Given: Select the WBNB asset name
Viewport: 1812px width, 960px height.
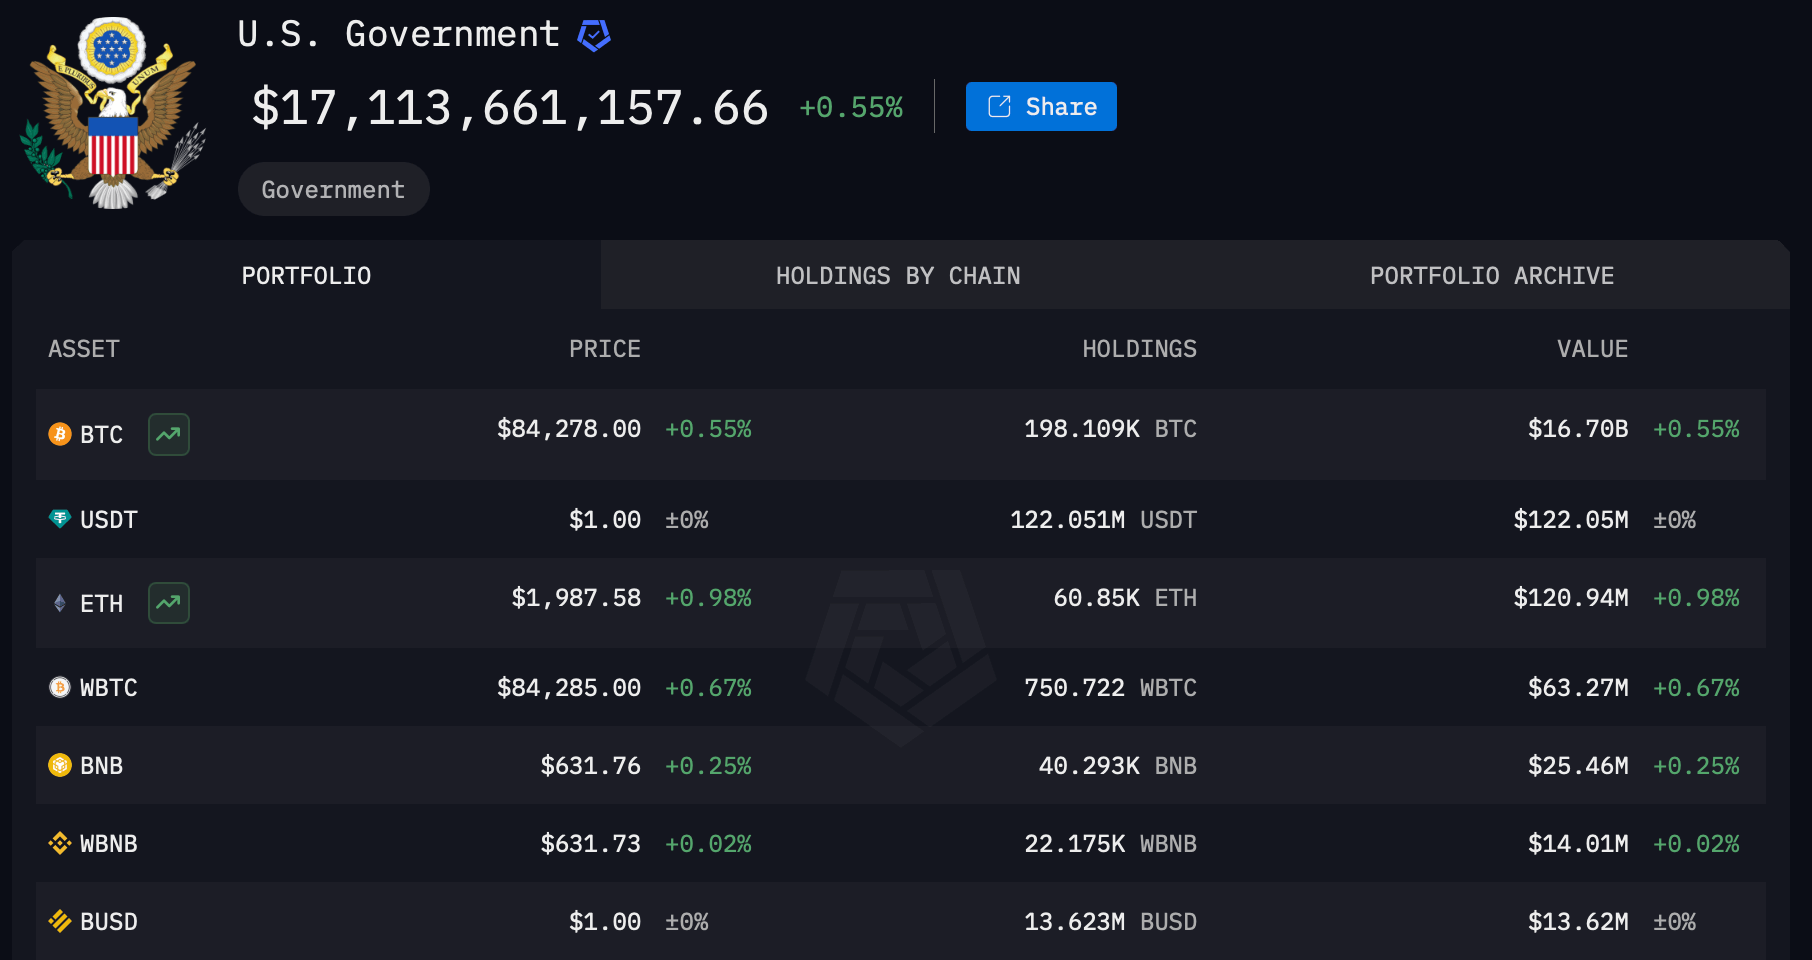Looking at the screenshot, I should coord(109,844).
